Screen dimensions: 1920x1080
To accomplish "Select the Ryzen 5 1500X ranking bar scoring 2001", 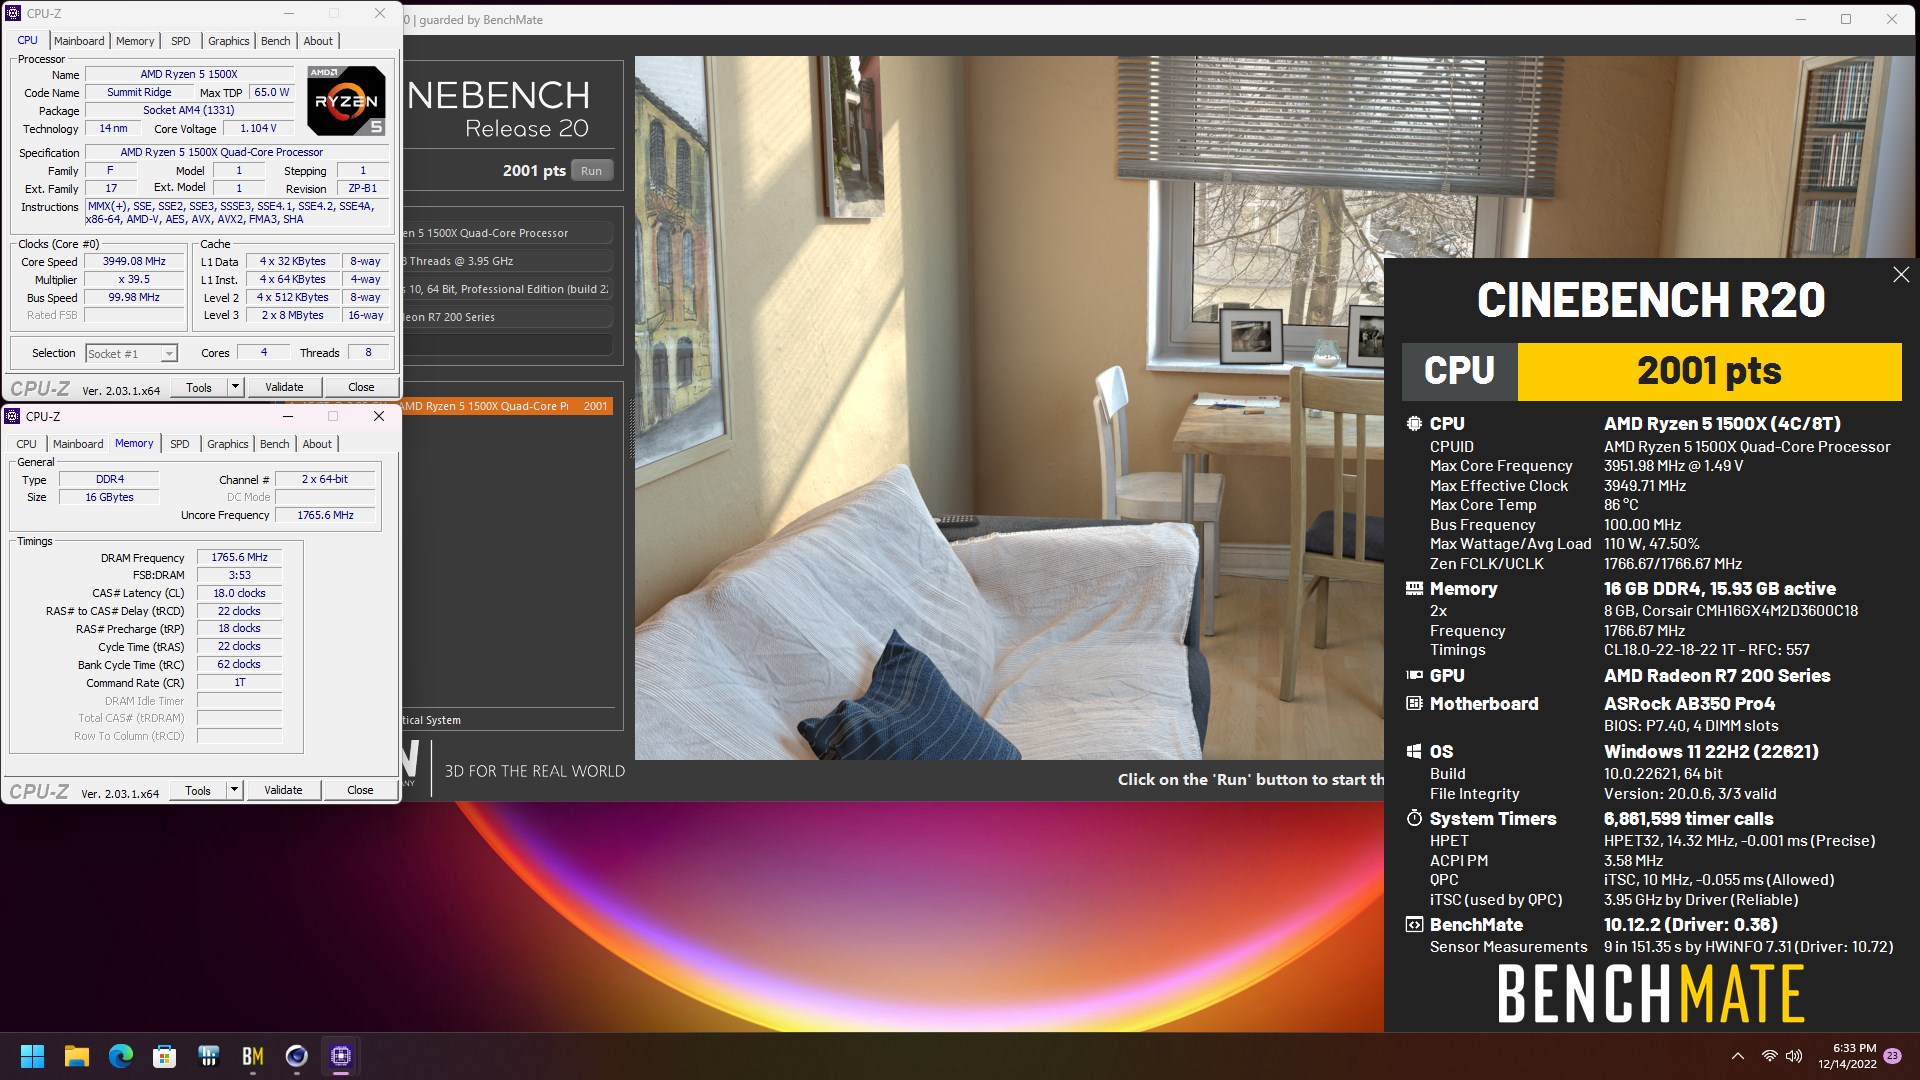I will tap(507, 406).
